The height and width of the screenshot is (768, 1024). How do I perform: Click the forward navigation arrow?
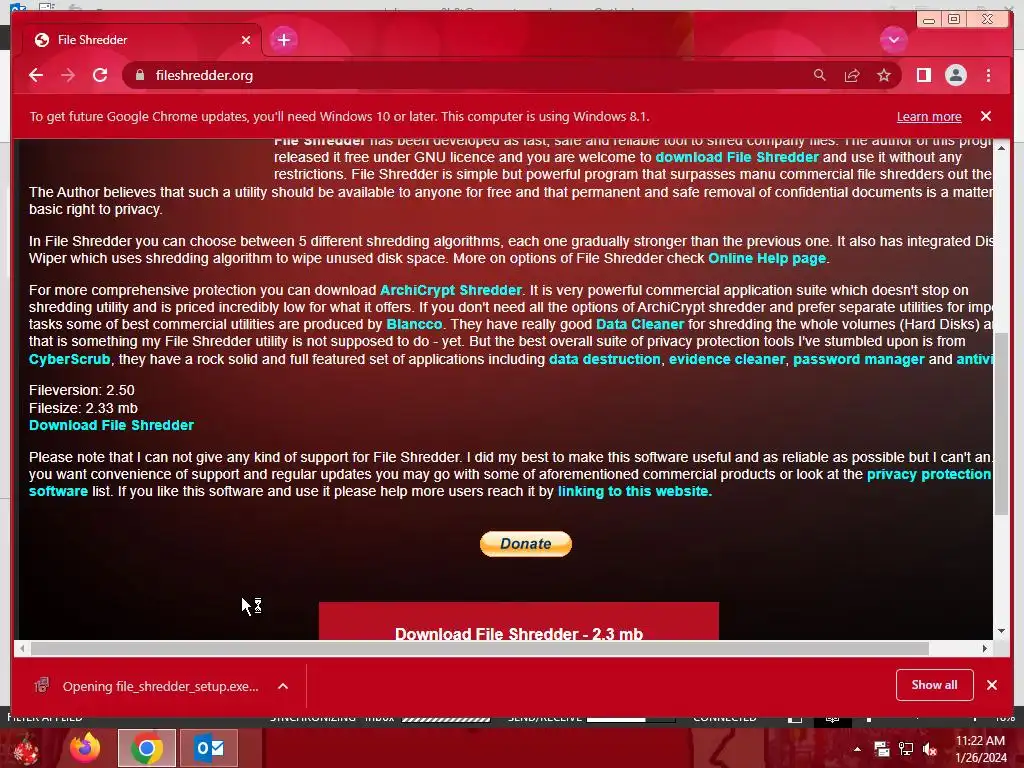pos(68,75)
